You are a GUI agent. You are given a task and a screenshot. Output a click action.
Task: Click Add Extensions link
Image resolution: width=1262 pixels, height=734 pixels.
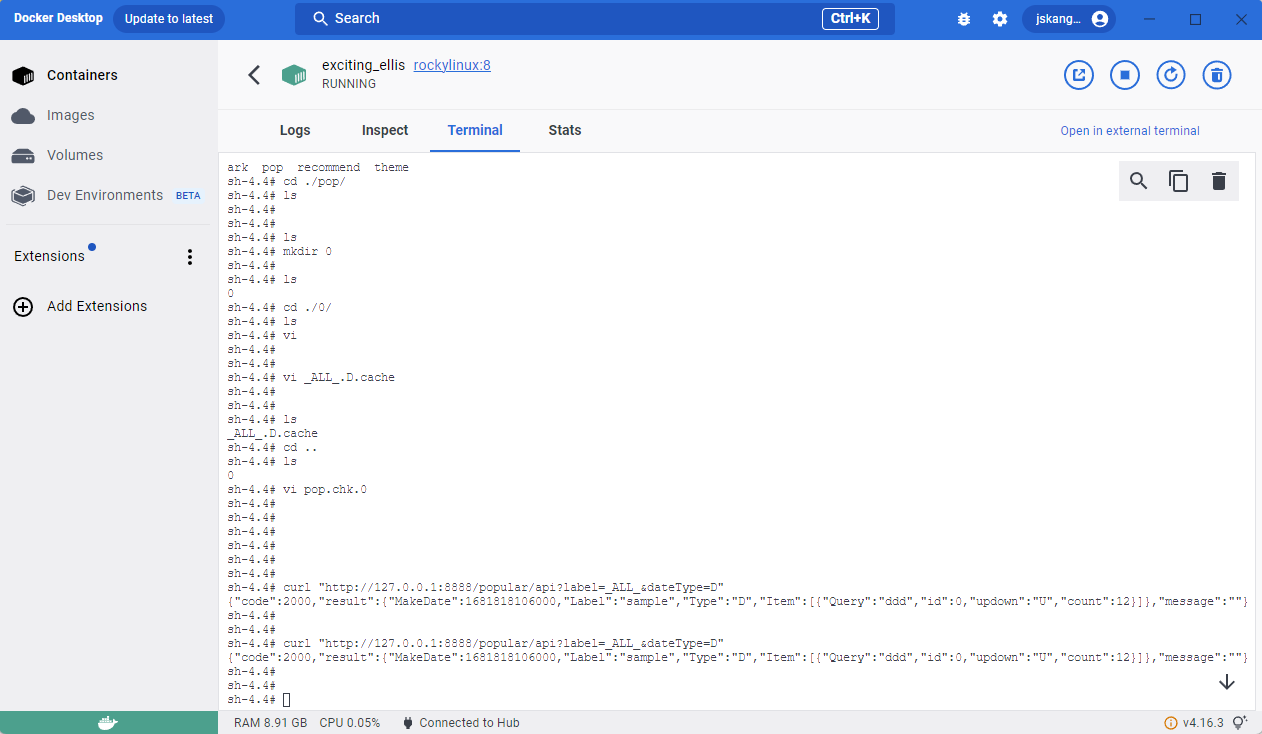click(97, 306)
